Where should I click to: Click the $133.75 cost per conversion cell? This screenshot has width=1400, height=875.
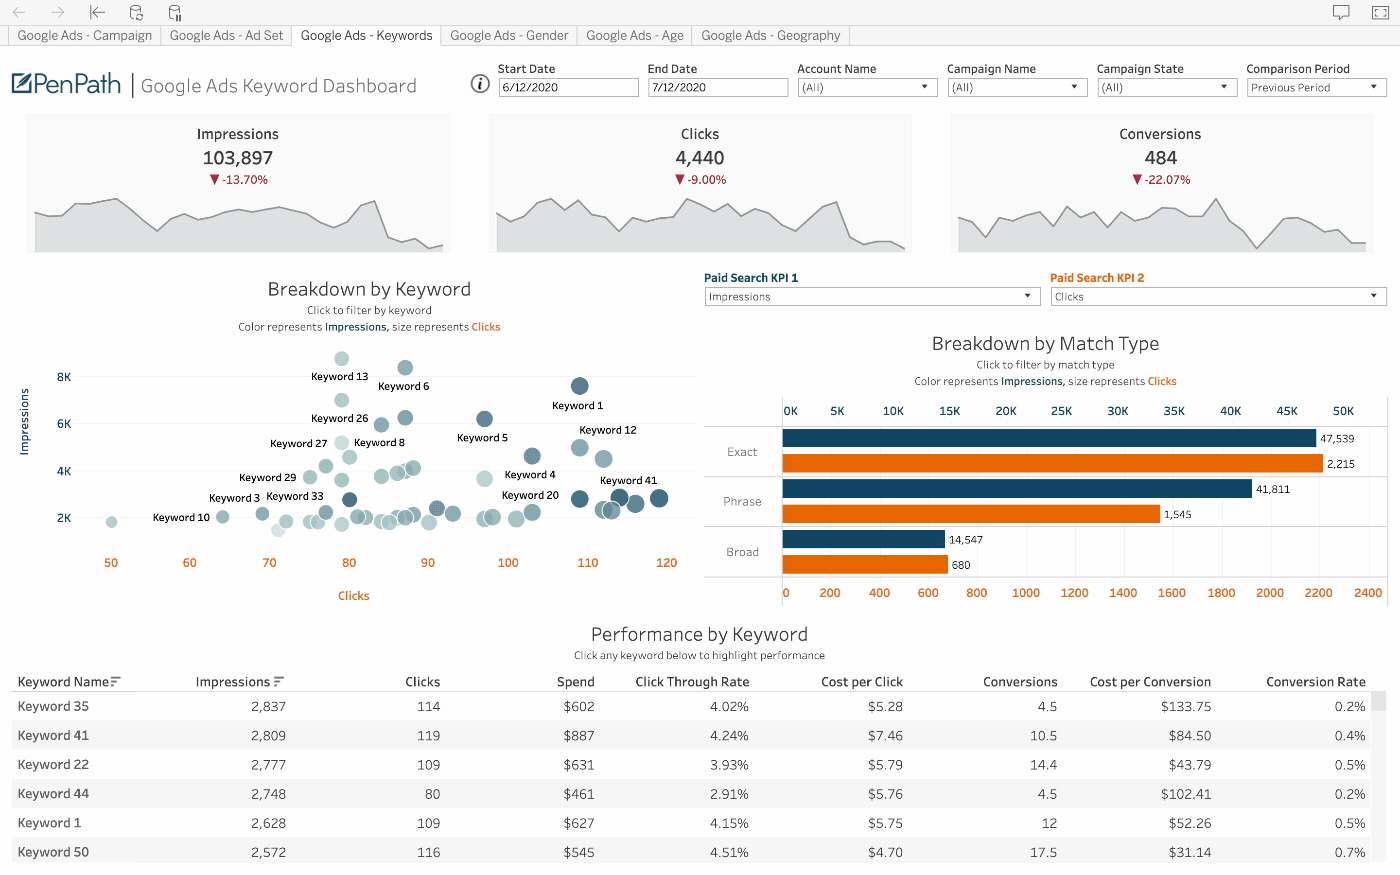(x=1186, y=706)
